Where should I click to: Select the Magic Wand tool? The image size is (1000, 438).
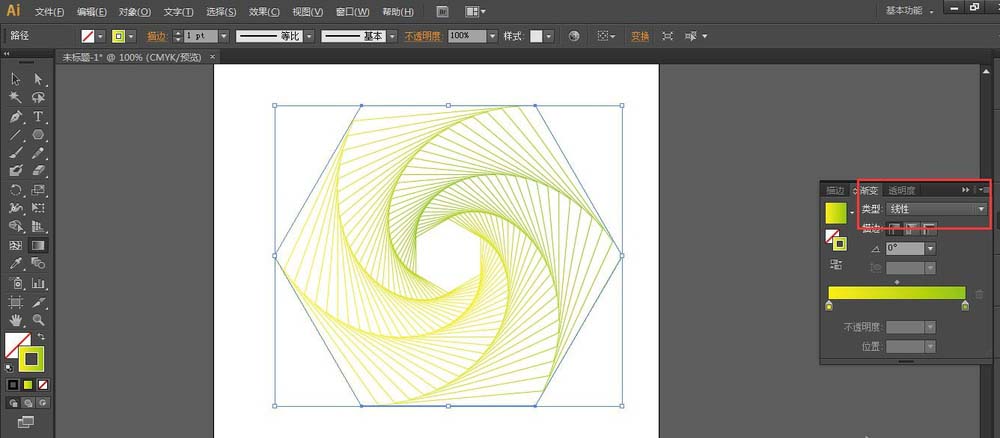[16, 98]
